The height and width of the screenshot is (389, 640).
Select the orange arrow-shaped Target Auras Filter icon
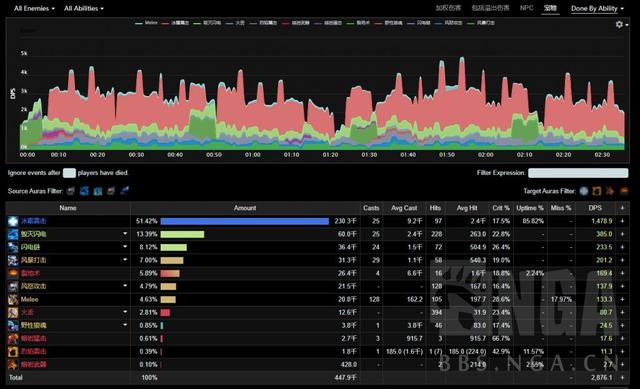click(610, 191)
